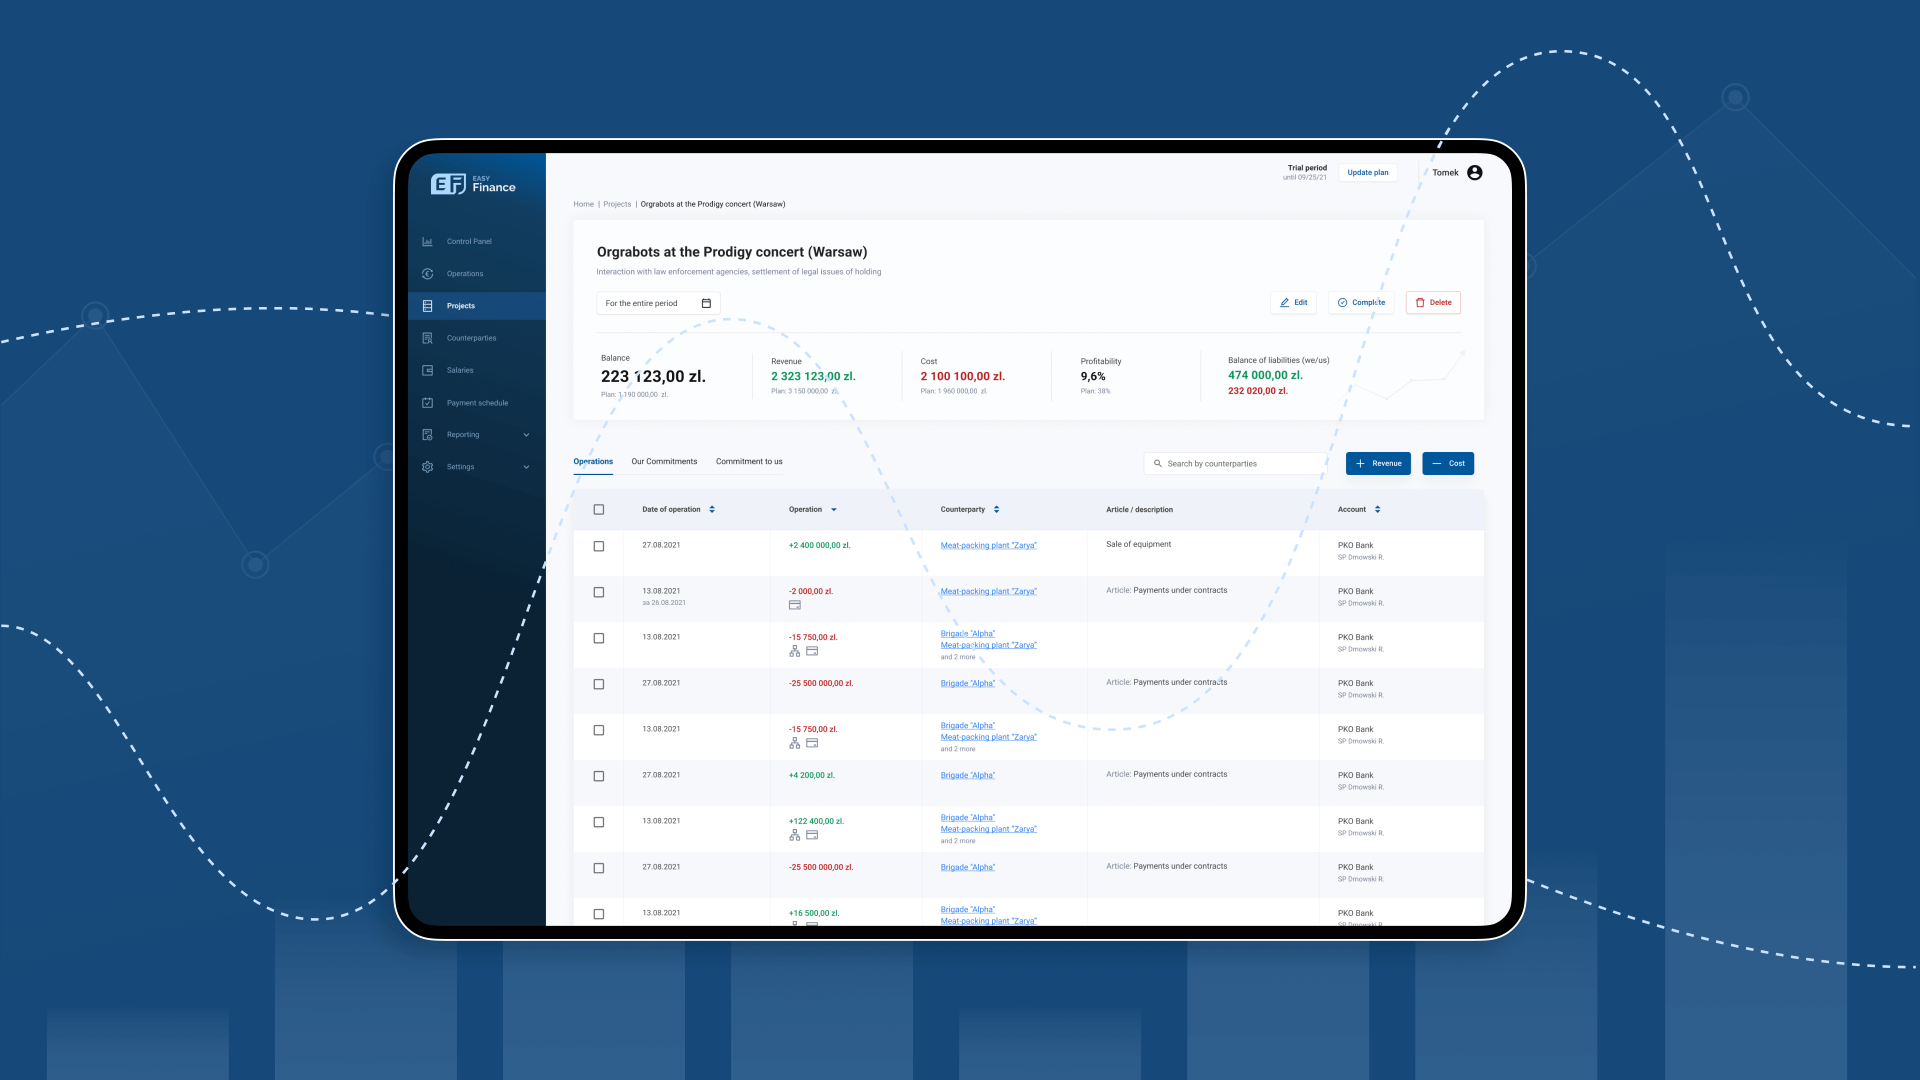Open the Tomek user profile icon
The height and width of the screenshot is (1080, 1920).
coord(1473,172)
